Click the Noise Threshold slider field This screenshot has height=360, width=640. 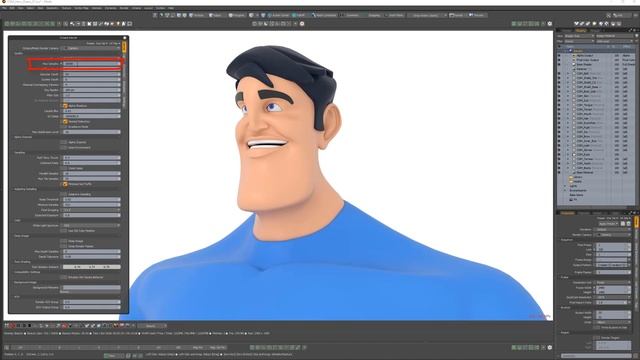pyautogui.click(x=91, y=200)
